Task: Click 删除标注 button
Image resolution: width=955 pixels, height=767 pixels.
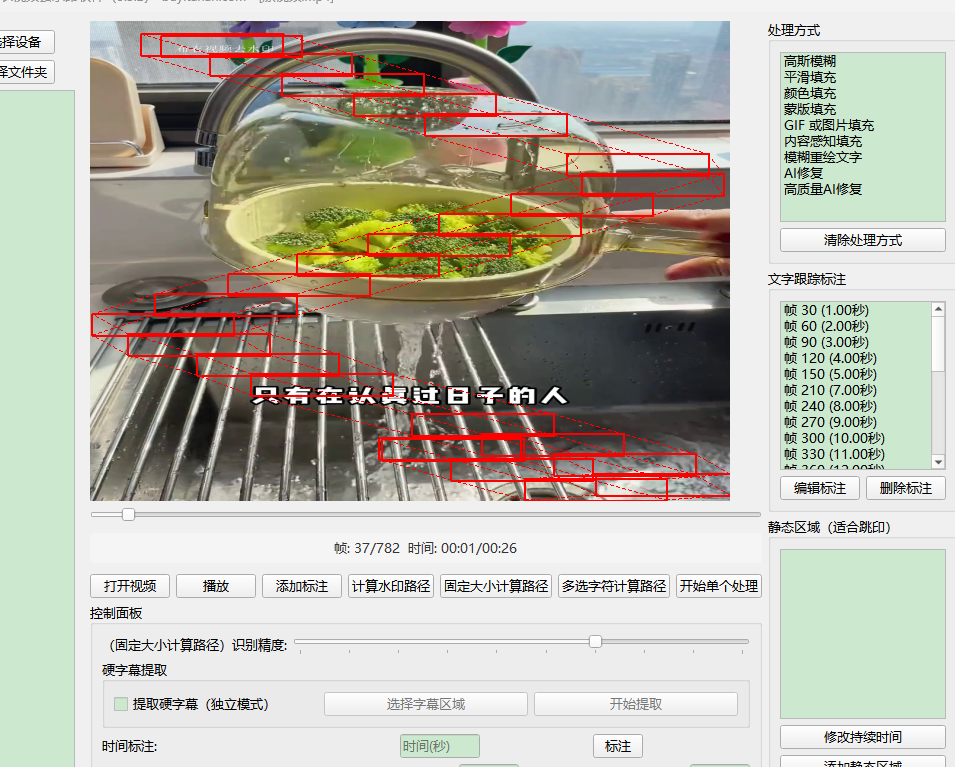Action: pos(906,488)
